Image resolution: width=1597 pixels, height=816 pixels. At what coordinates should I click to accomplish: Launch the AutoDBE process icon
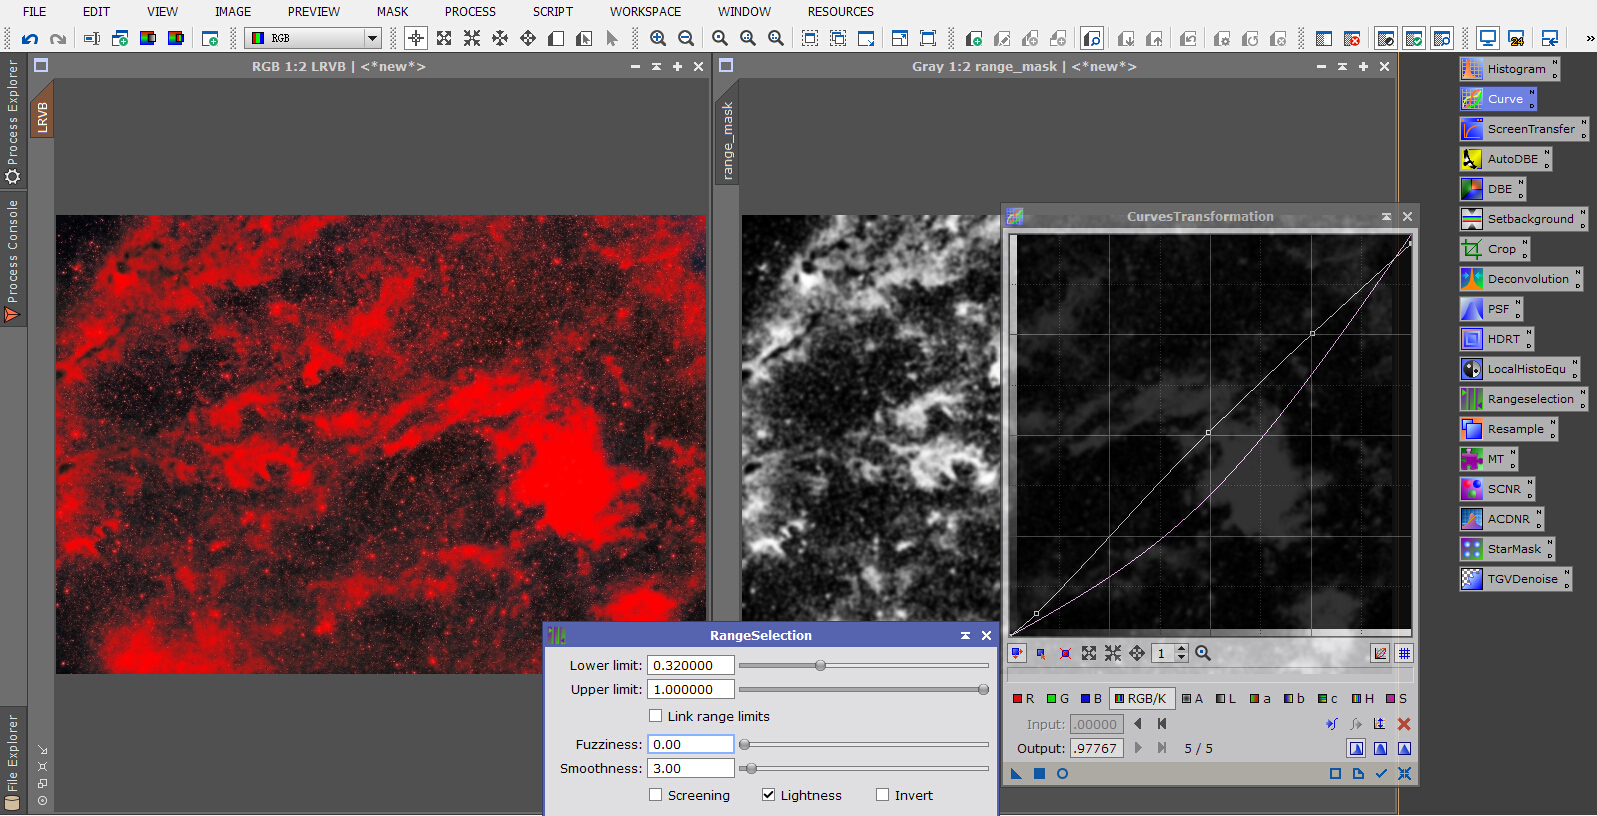pos(1506,159)
